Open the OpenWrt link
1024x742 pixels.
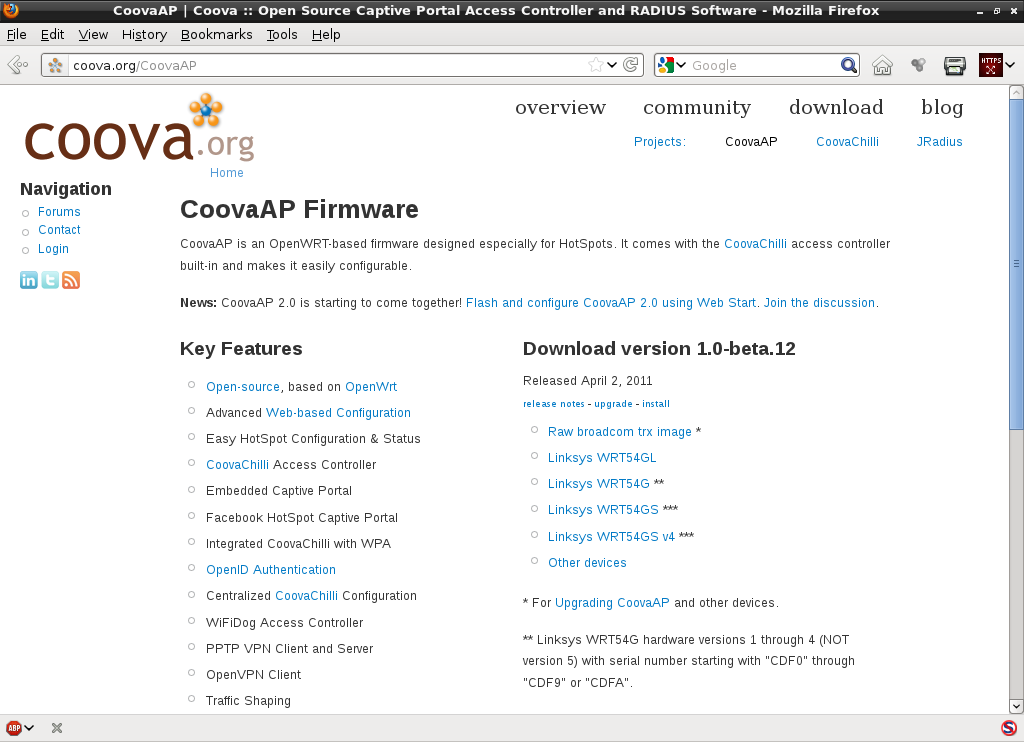tap(371, 387)
